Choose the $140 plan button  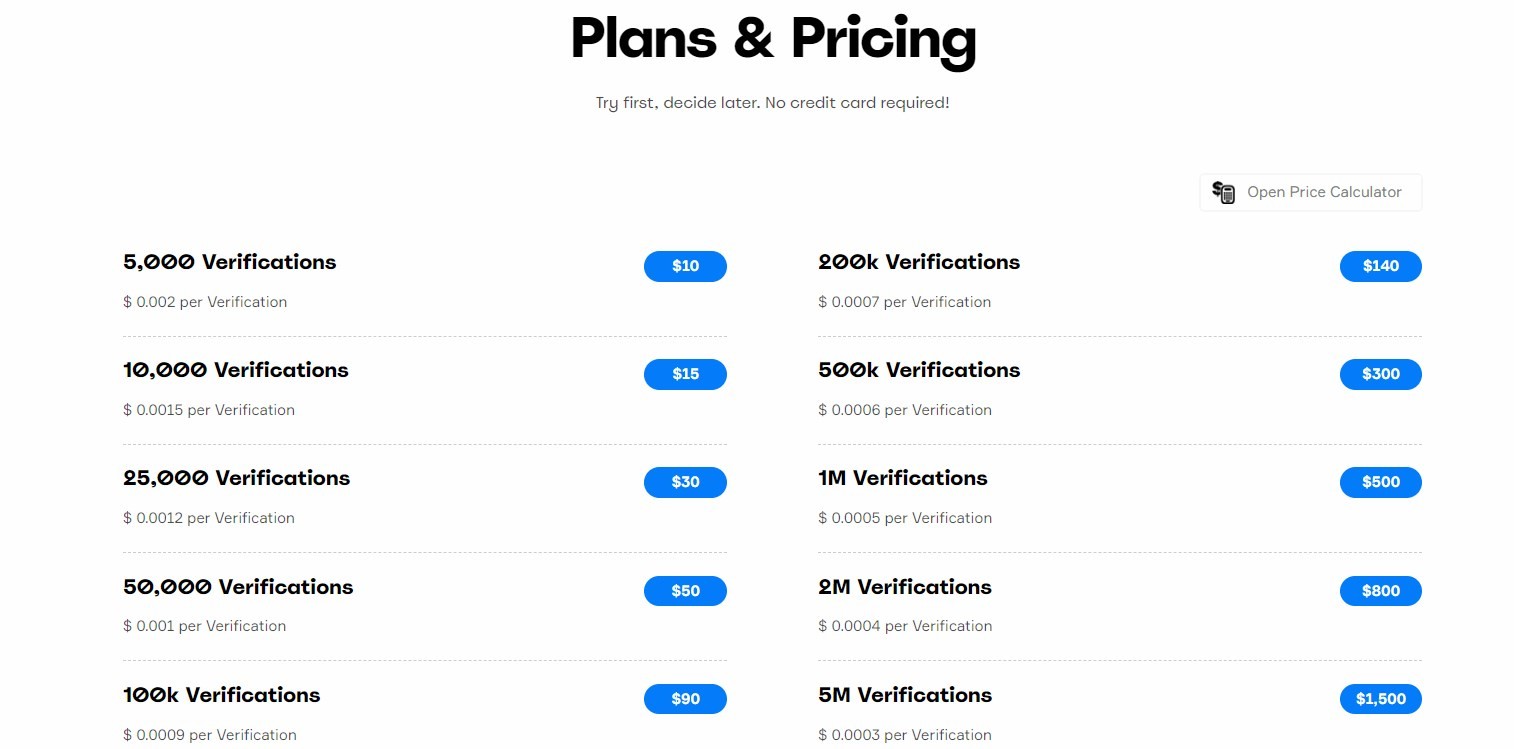click(x=1380, y=266)
